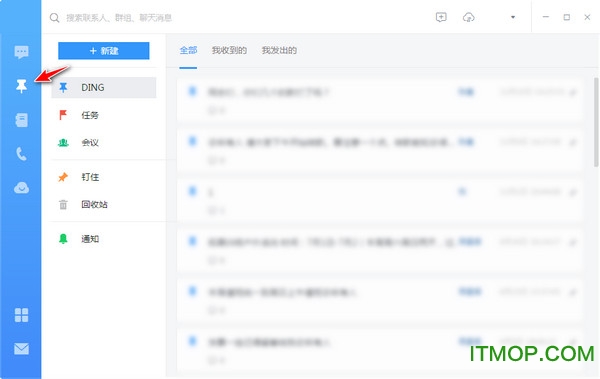Open the DING pin icon in sidebar
This screenshot has height=379, width=600.
click(21, 86)
